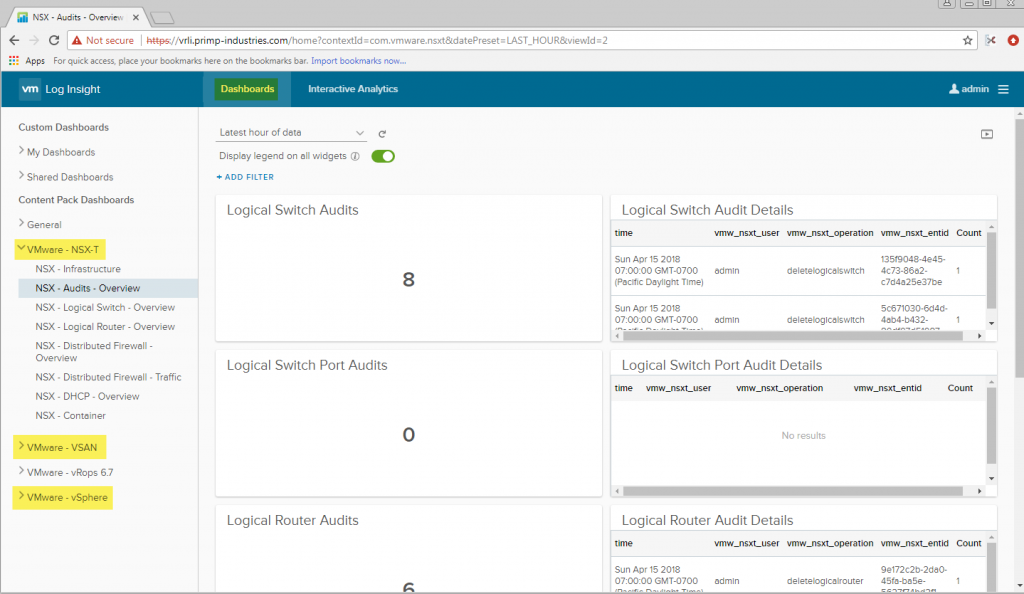
Task: Click the refresh icon beside time range
Action: pos(382,133)
